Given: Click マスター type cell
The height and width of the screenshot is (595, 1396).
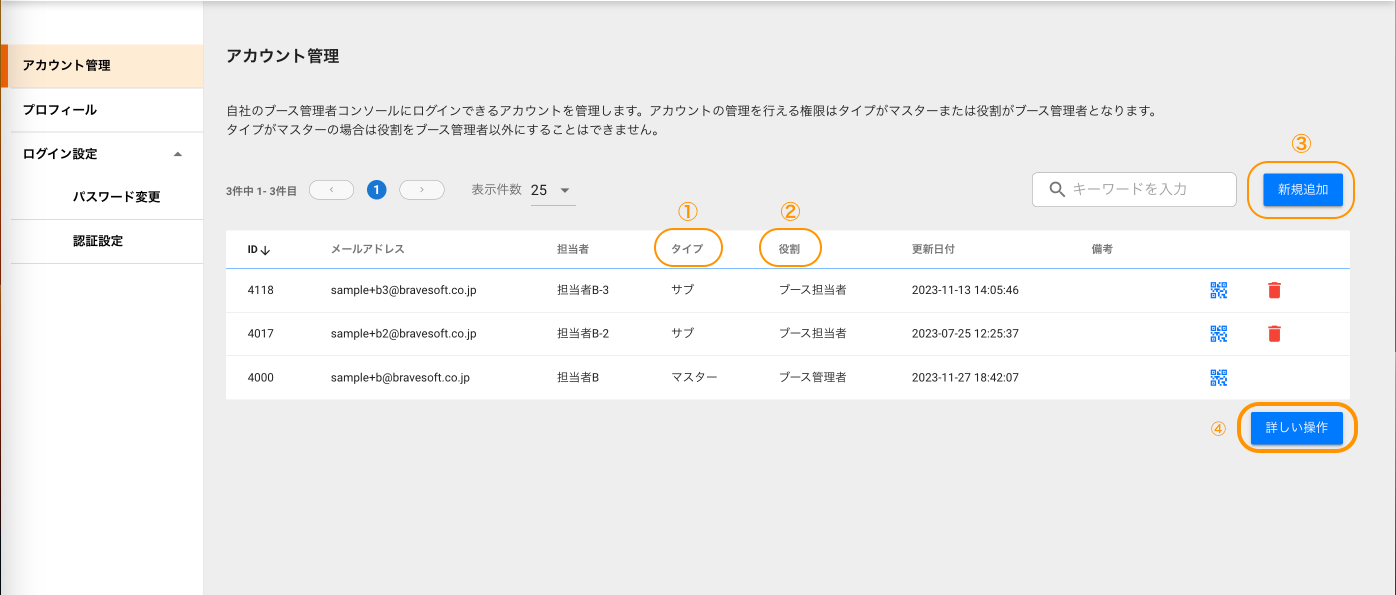Looking at the screenshot, I should coord(694,377).
